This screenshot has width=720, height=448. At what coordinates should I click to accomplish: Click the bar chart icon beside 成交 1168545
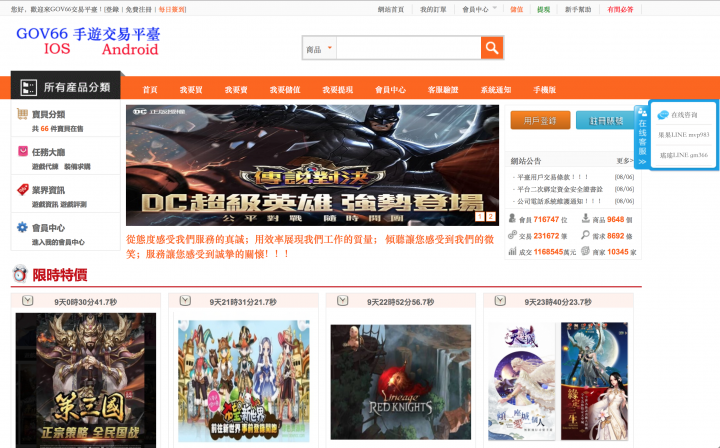(512, 251)
